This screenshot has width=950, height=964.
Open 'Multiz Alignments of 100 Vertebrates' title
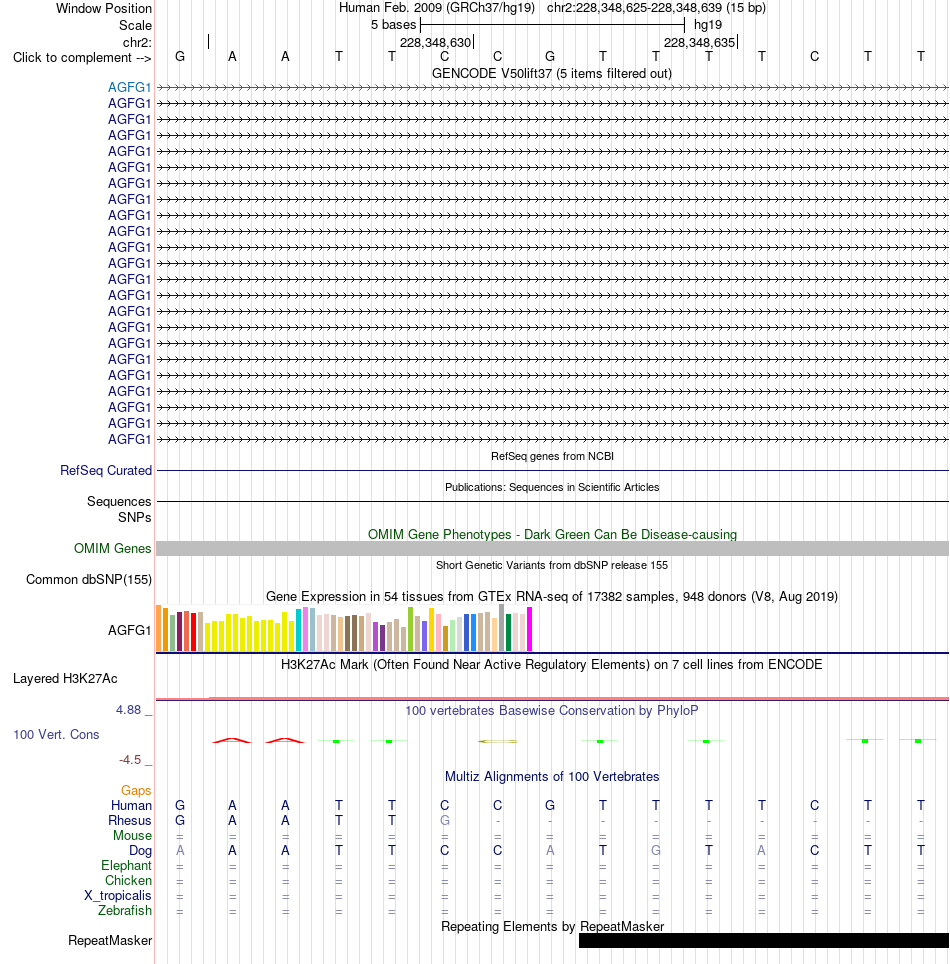click(552, 776)
